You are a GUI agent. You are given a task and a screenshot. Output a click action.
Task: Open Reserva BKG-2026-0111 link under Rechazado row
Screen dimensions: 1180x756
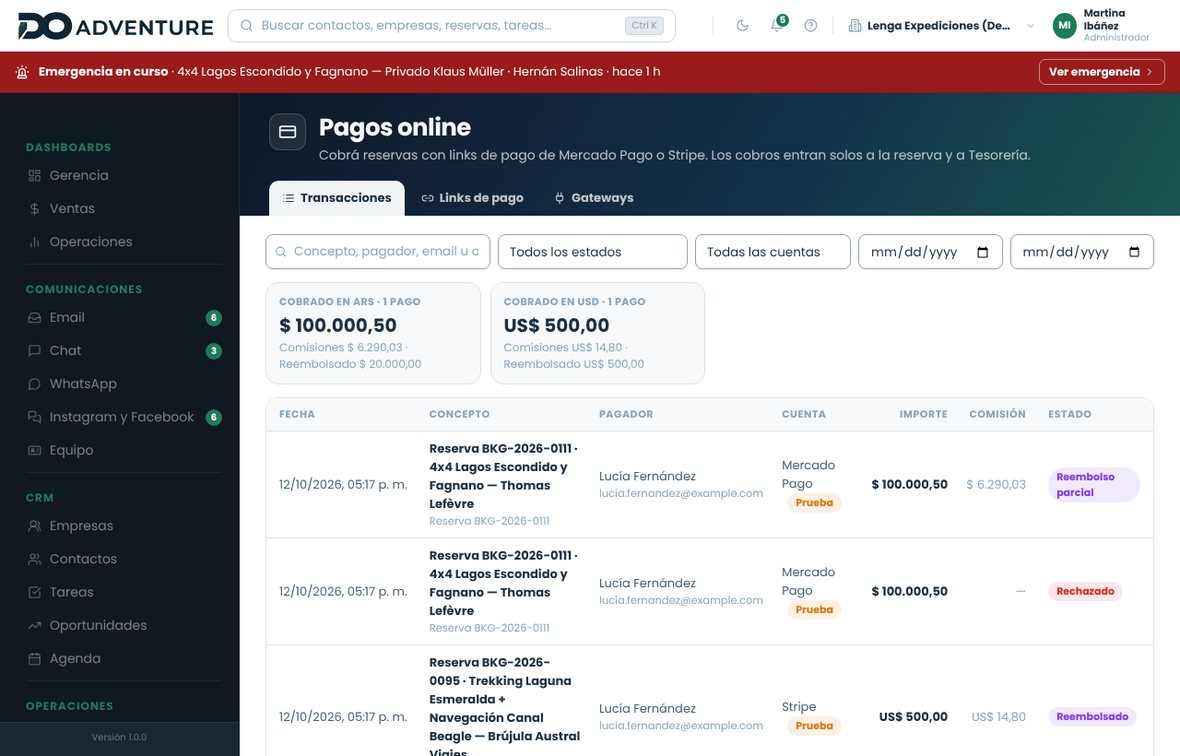click(489, 627)
